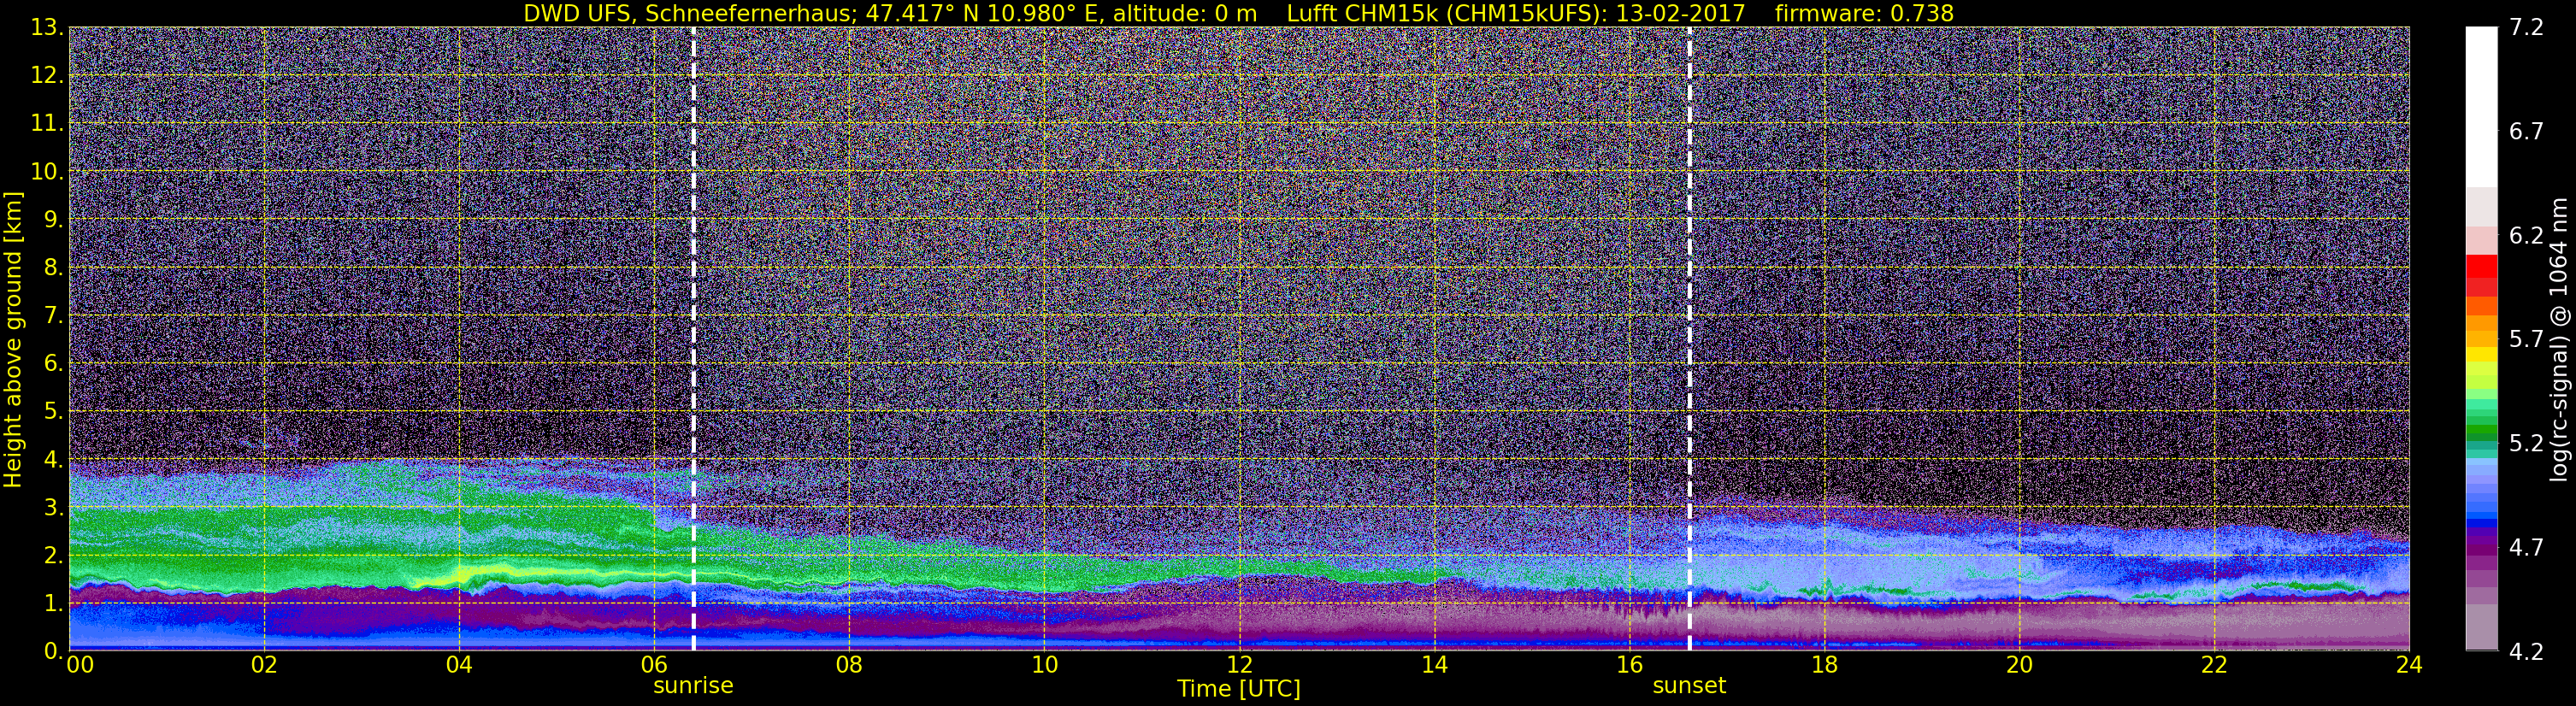Click the '12' time tick label
The image size is (2576, 706).
[1239, 665]
